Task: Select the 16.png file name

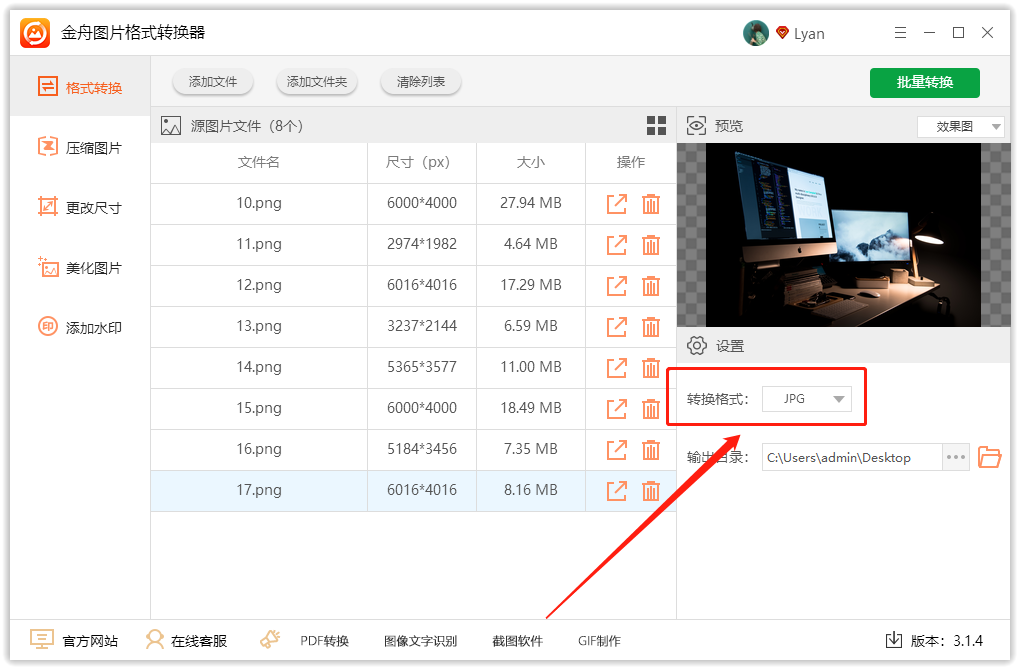Action: pos(259,449)
